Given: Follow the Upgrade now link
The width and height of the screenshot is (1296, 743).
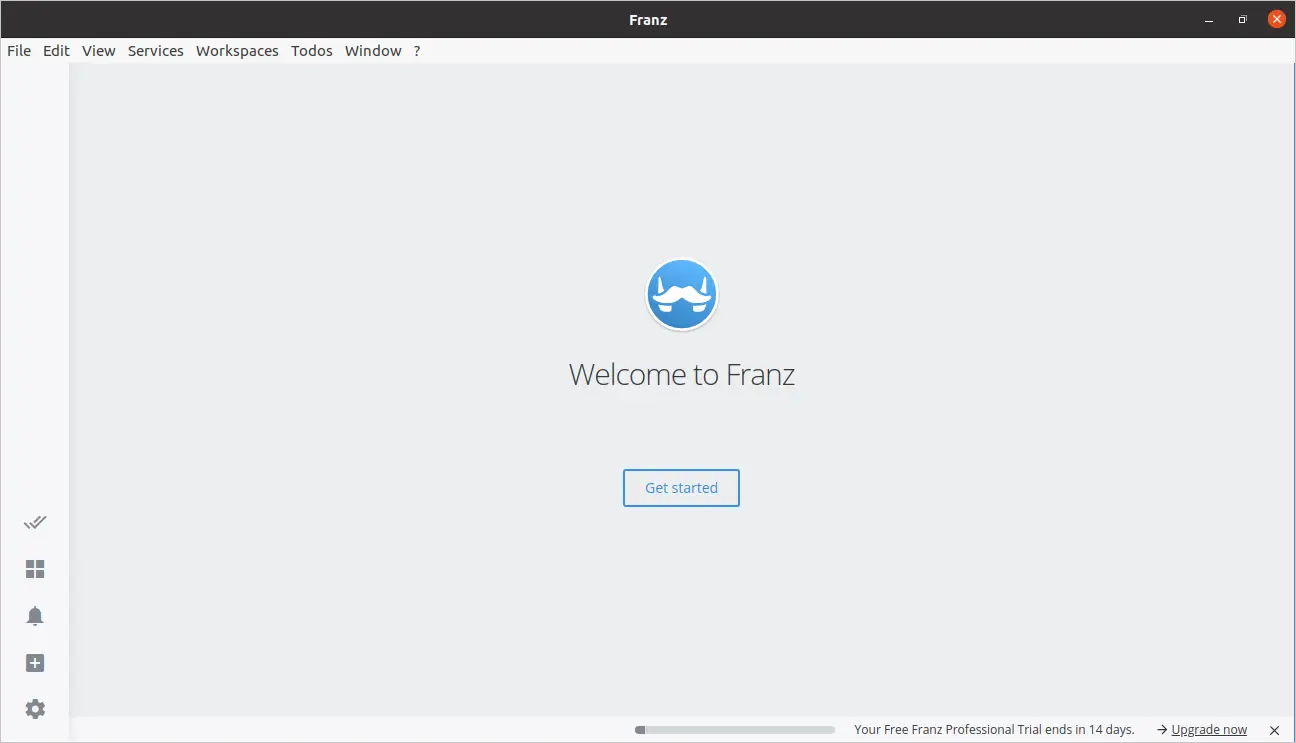Looking at the screenshot, I should tap(1209, 730).
